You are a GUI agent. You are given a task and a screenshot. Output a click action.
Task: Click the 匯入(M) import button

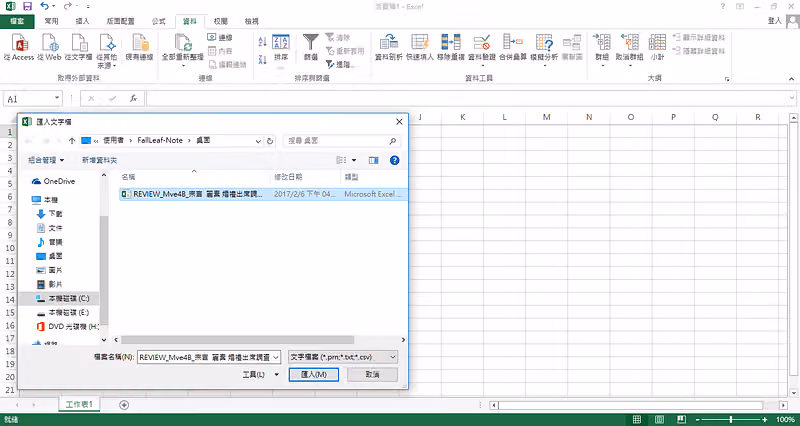(x=314, y=374)
